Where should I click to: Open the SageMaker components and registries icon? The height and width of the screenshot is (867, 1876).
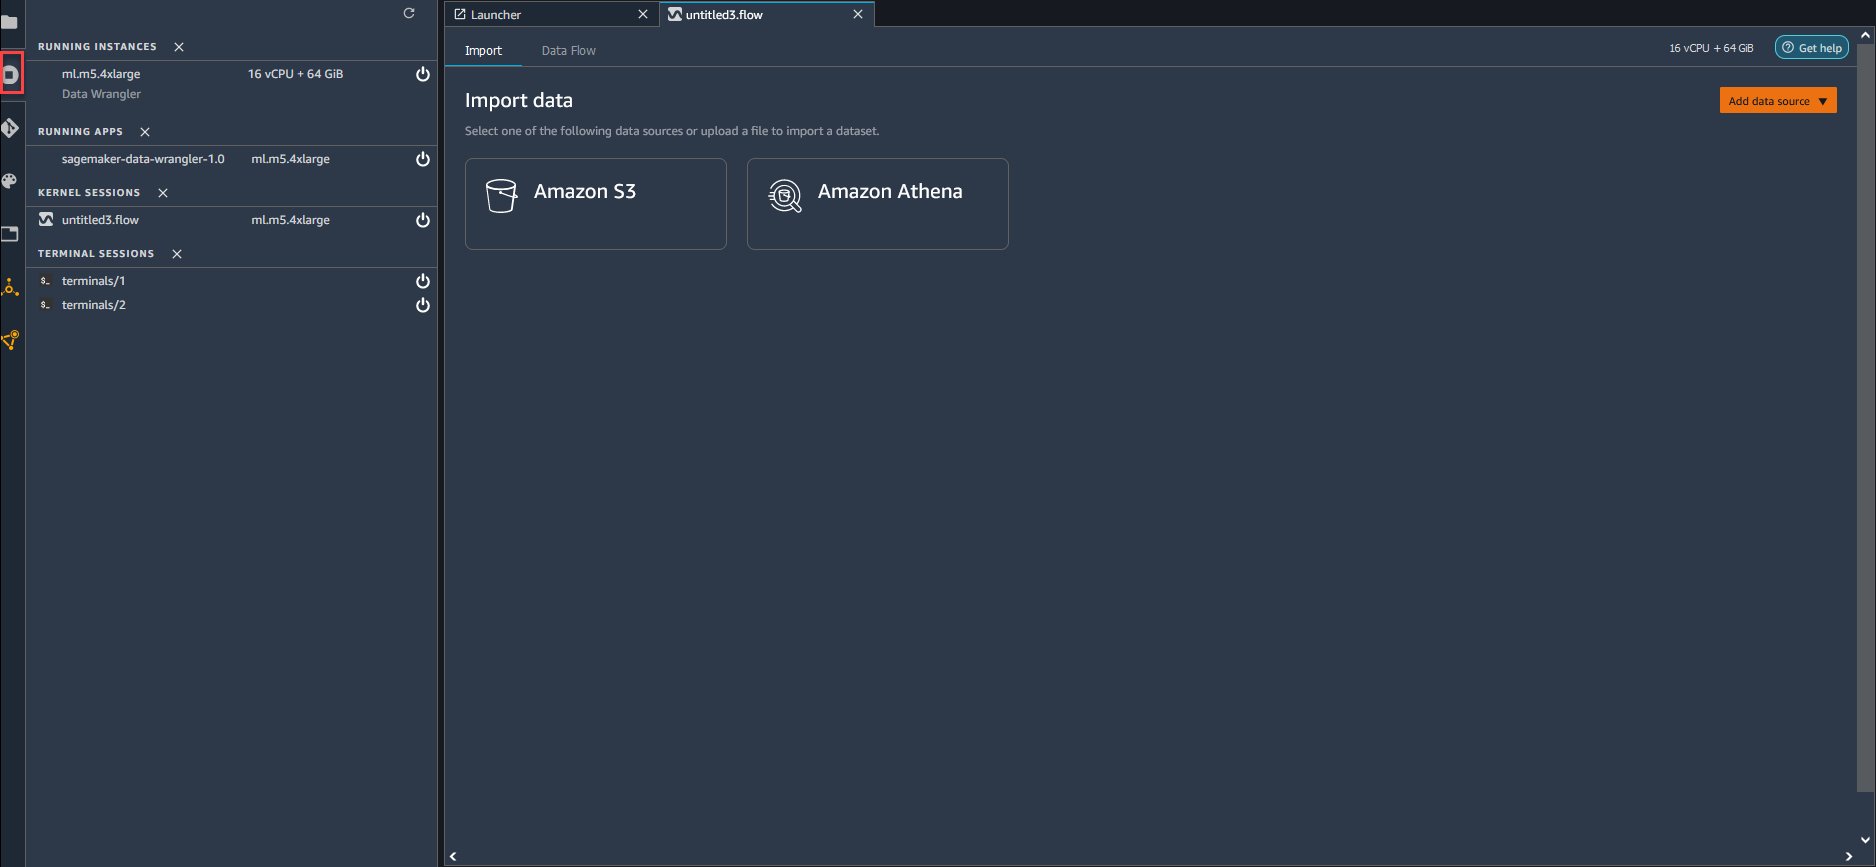pyautogui.click(x=10, y=288)
